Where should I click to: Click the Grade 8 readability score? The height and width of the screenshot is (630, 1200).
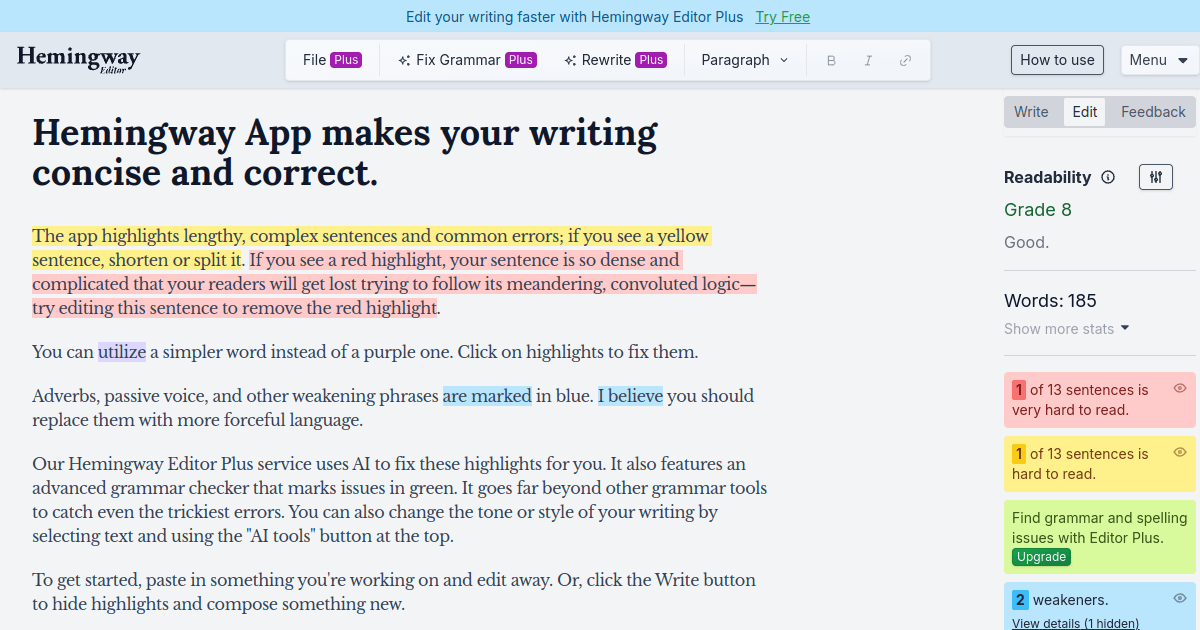click(x=1038, y=210)
